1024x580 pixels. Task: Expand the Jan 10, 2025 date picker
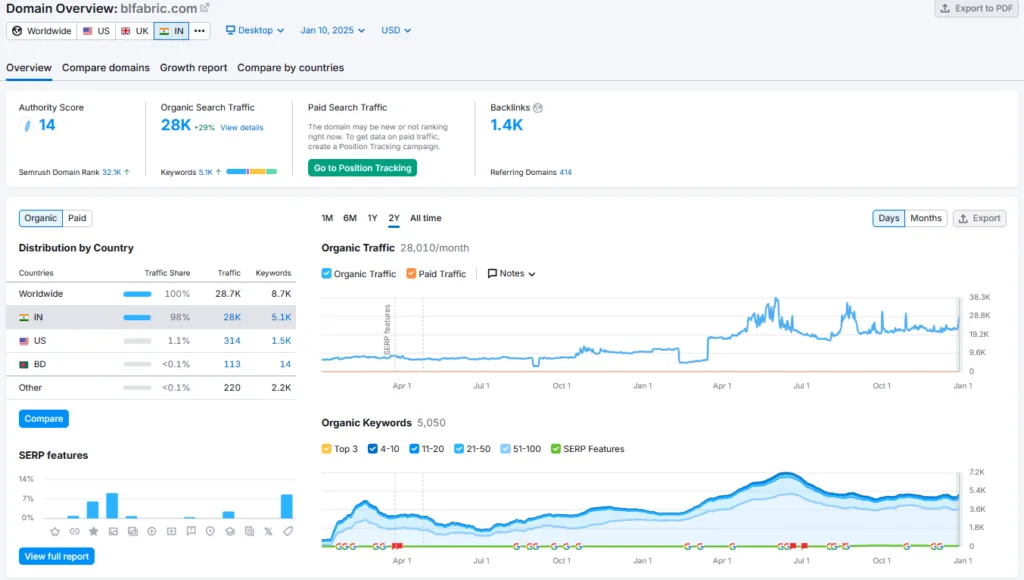pyautogui.click(x=332, y=31)
